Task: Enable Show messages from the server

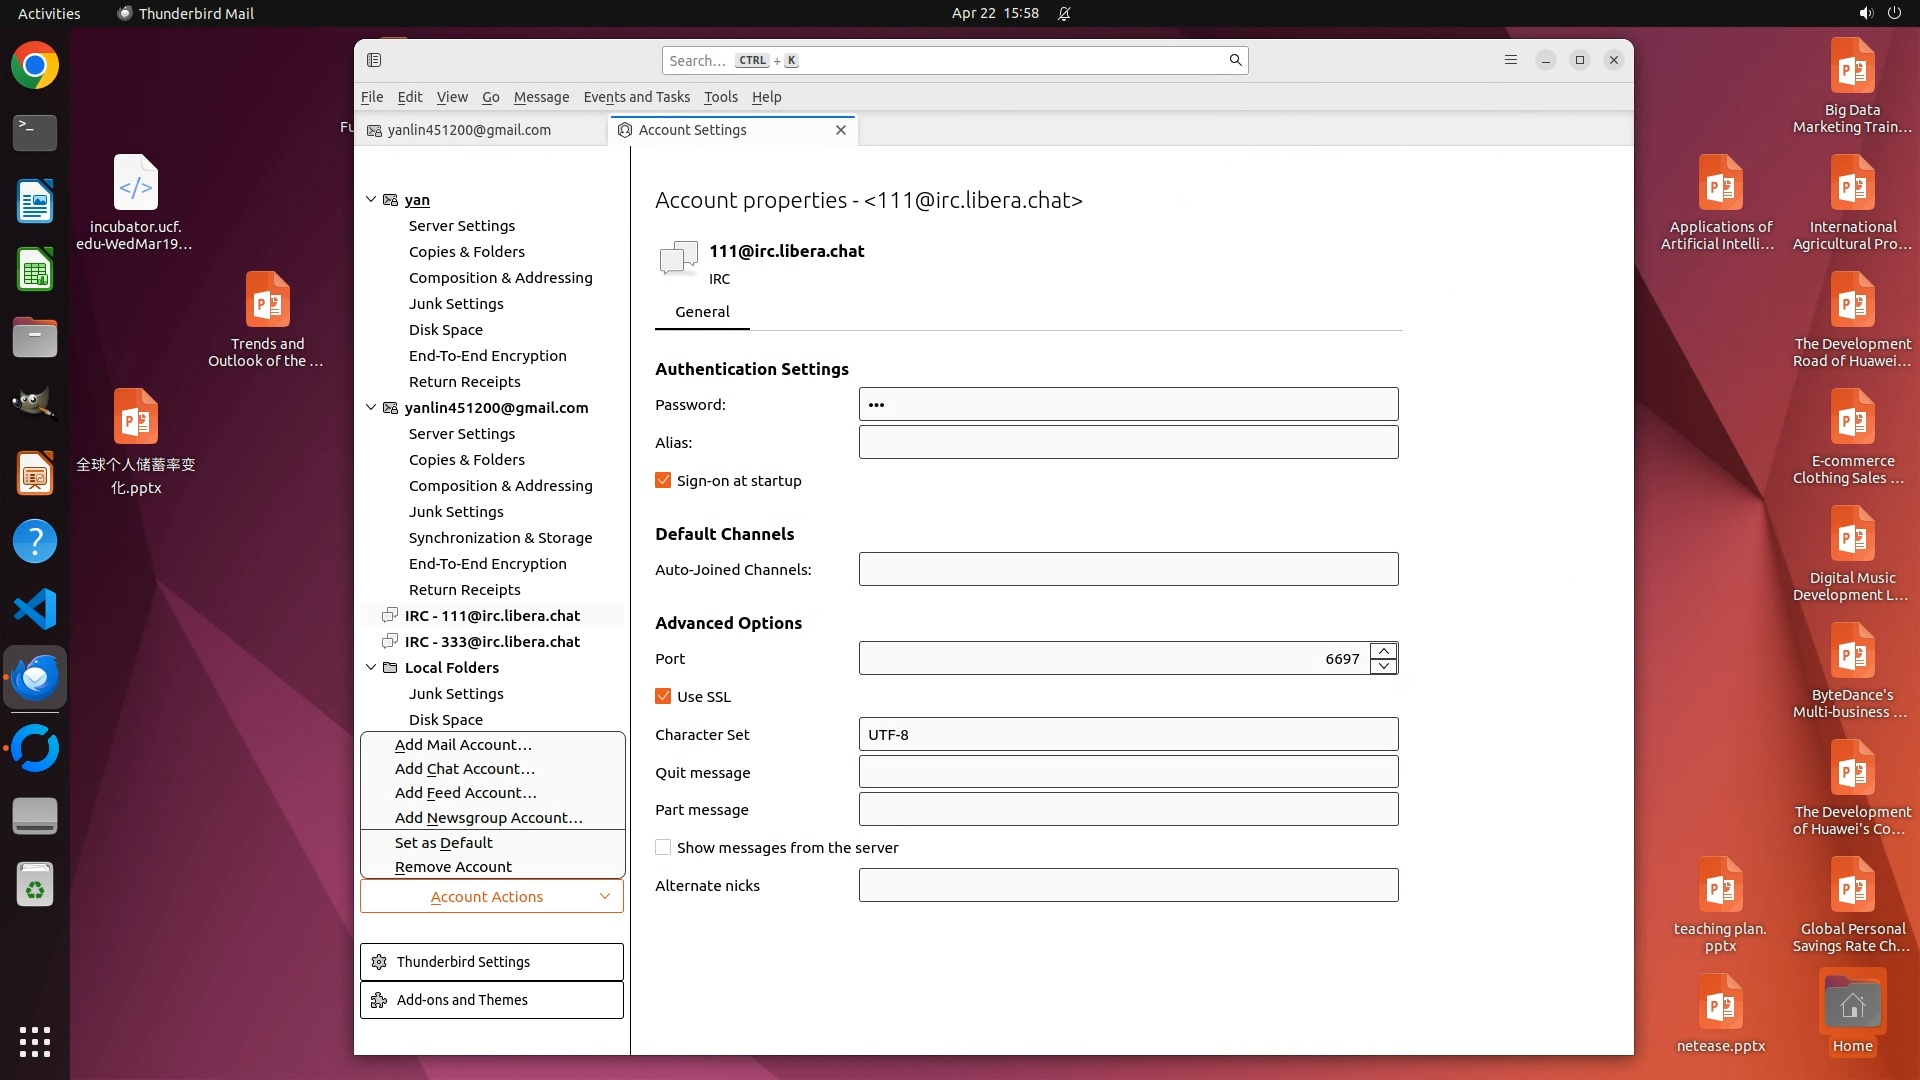Action: coord(663,848)
